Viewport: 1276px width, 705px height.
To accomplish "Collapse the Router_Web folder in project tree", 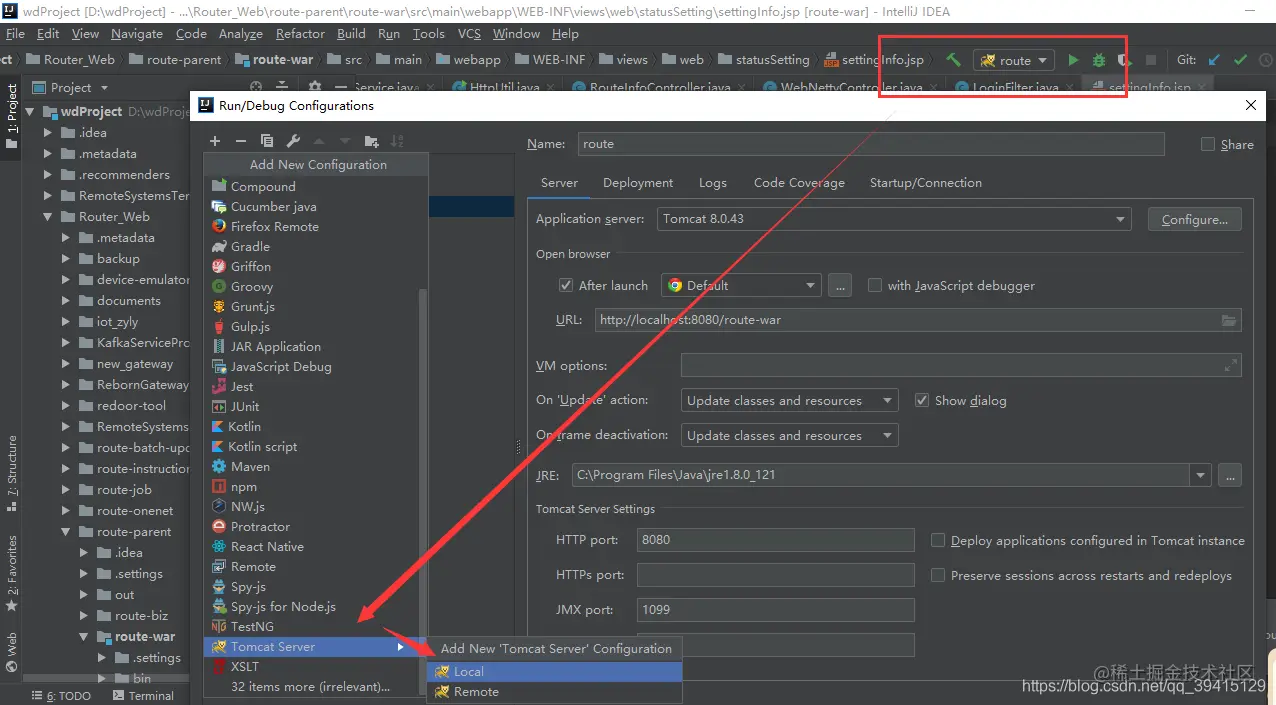I will pos(47,216).
